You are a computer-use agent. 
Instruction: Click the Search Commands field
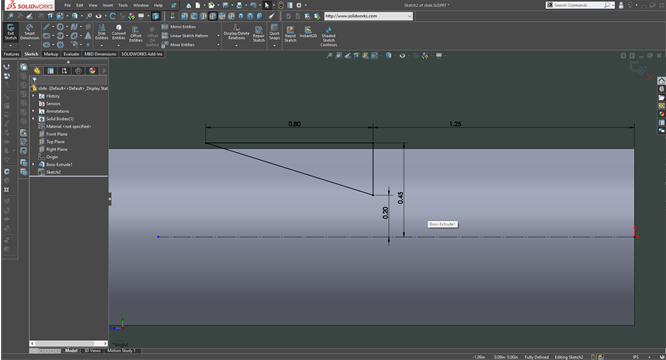click(579, 5)
